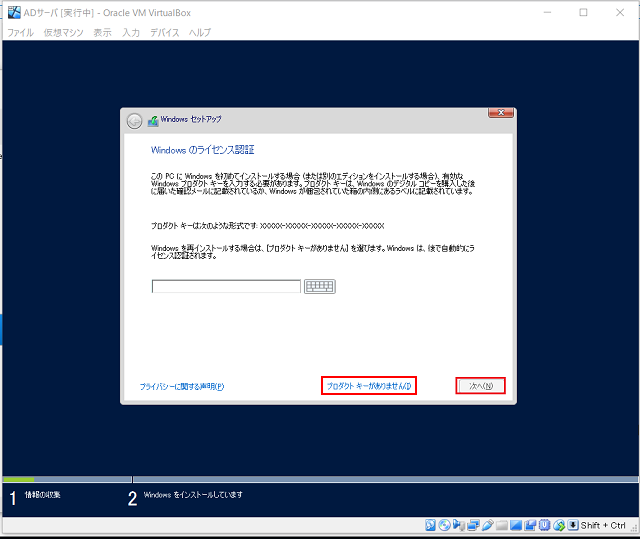640x539 pixels.
Task: Open the ヘルプ menu
Action: click(x=200, y=33)
